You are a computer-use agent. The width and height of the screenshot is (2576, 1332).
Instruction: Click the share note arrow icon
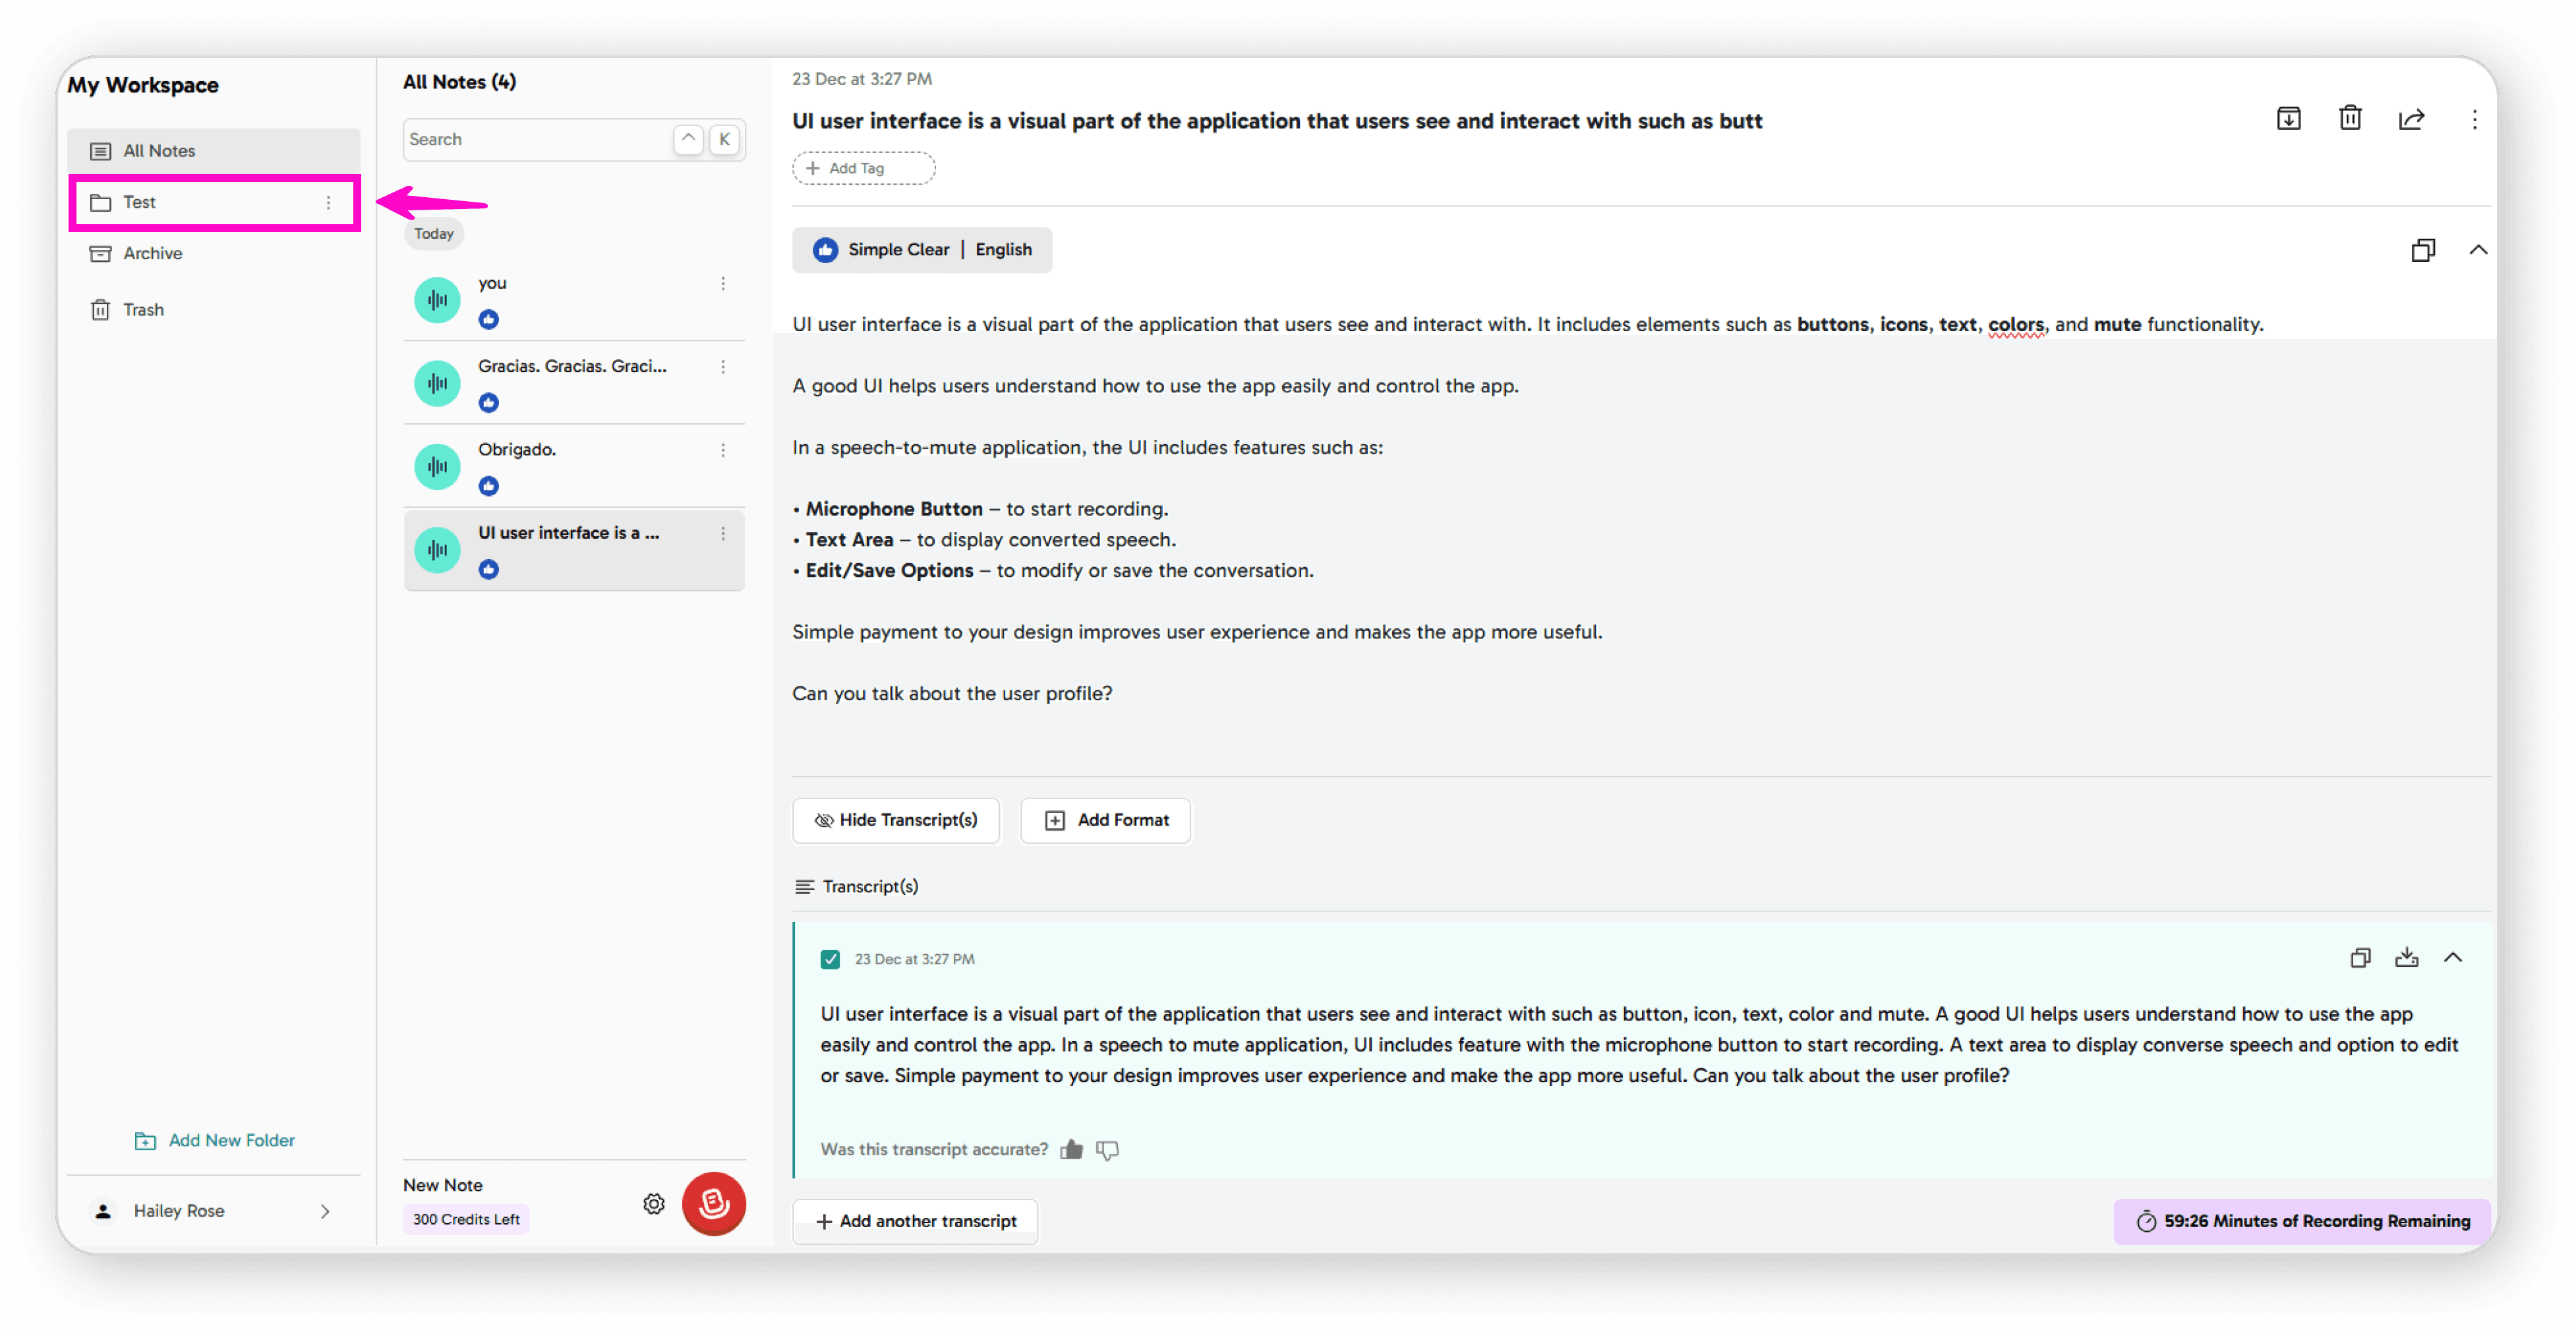pos(2411,119)
